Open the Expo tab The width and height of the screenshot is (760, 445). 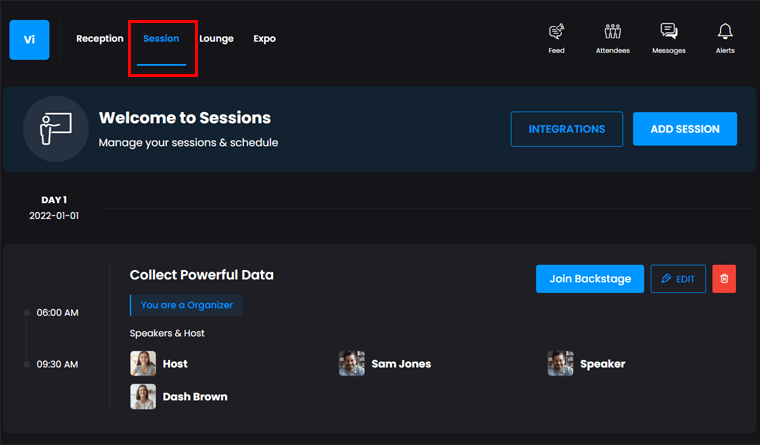tap(264, 39)
